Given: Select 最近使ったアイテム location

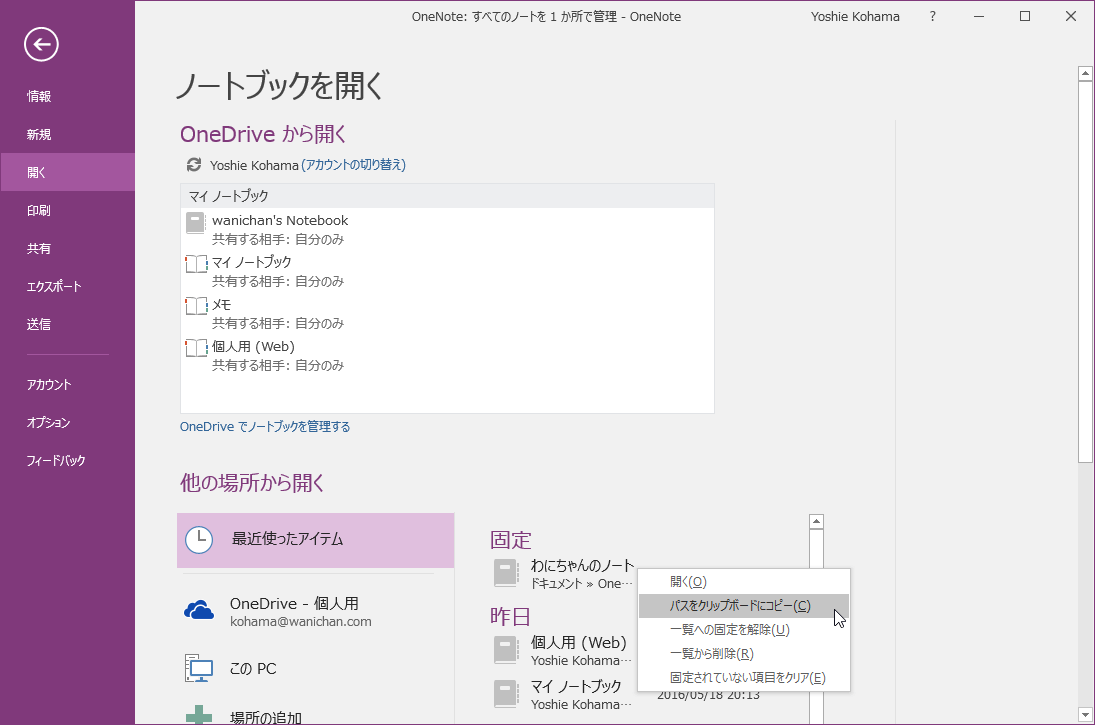Looking at the screenshot, I should (316, 540).
